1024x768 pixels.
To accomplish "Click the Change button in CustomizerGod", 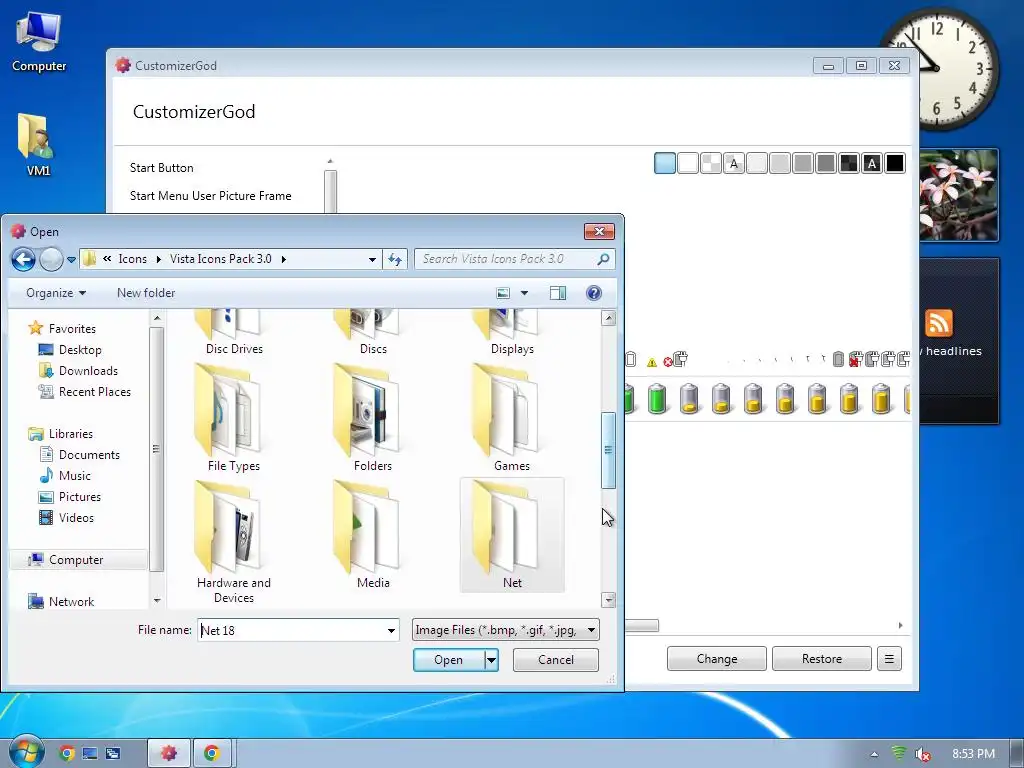I will (x=716, y=659).
